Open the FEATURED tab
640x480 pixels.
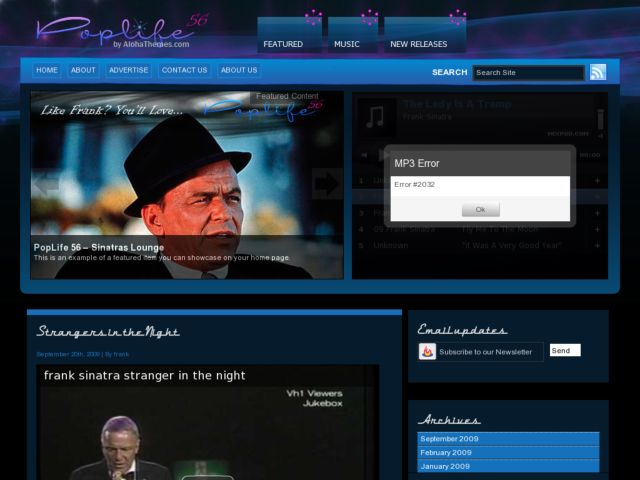pyautogui.click(x=289, y=36)
